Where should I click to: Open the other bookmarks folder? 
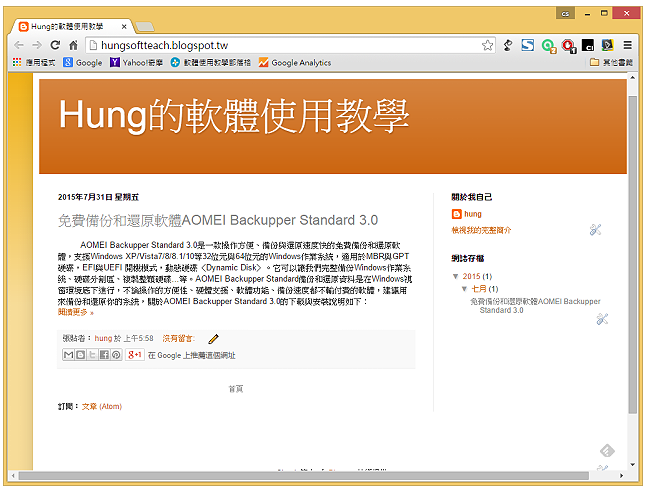612,62
